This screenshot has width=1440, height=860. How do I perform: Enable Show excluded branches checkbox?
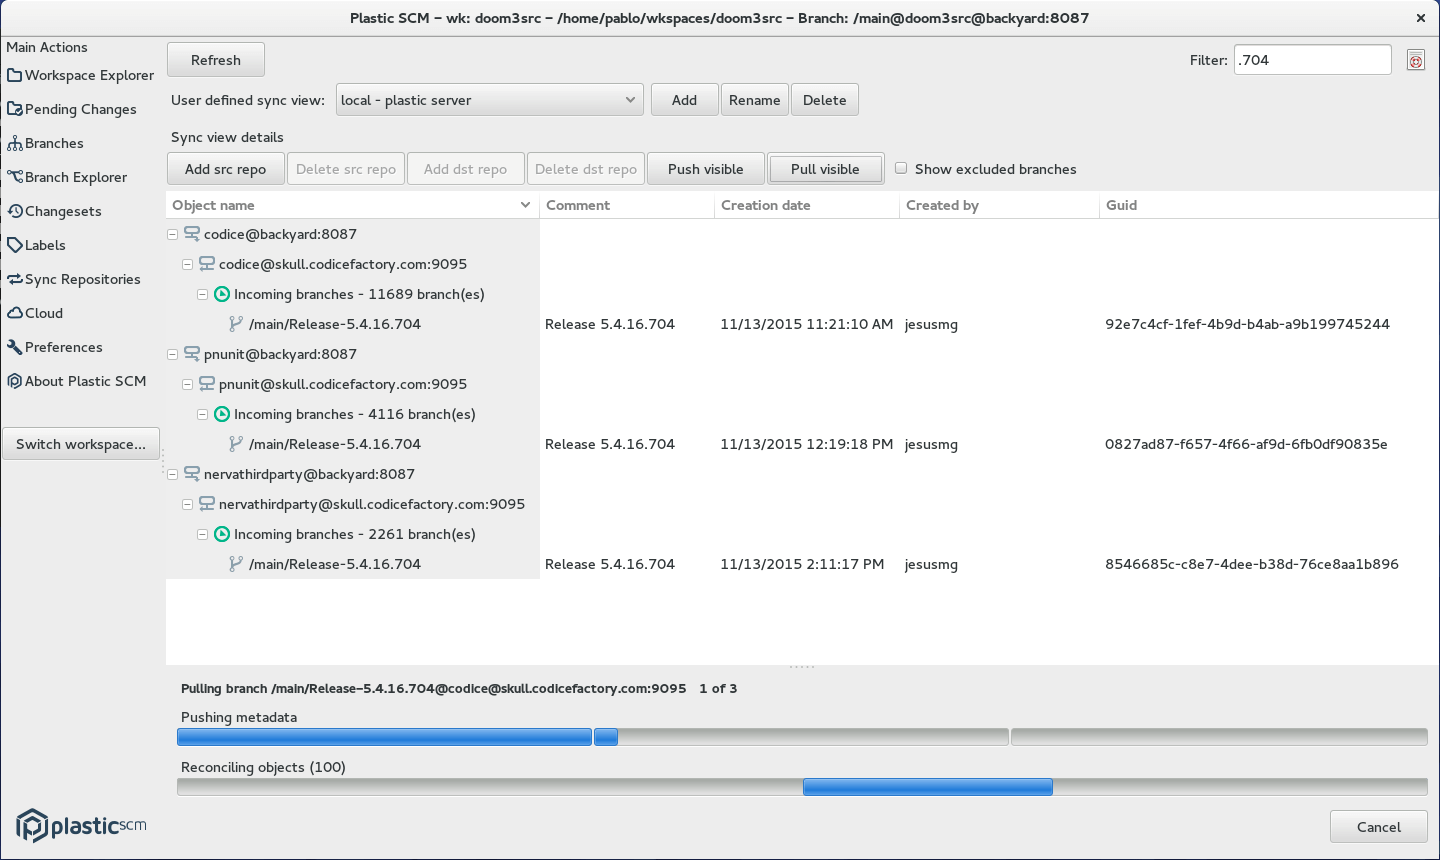[x=901, y=168]
